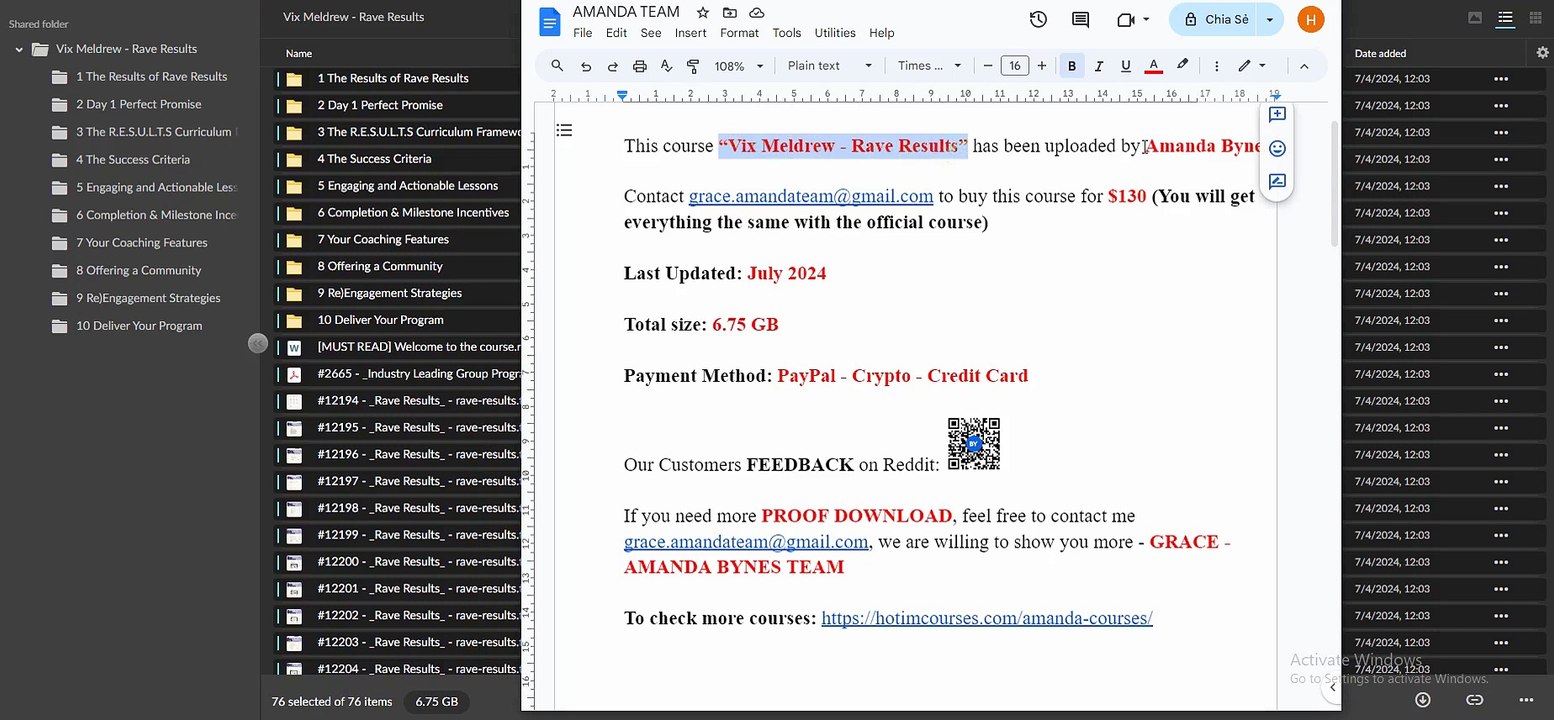Open the comments panel icon

point(1080,19)
